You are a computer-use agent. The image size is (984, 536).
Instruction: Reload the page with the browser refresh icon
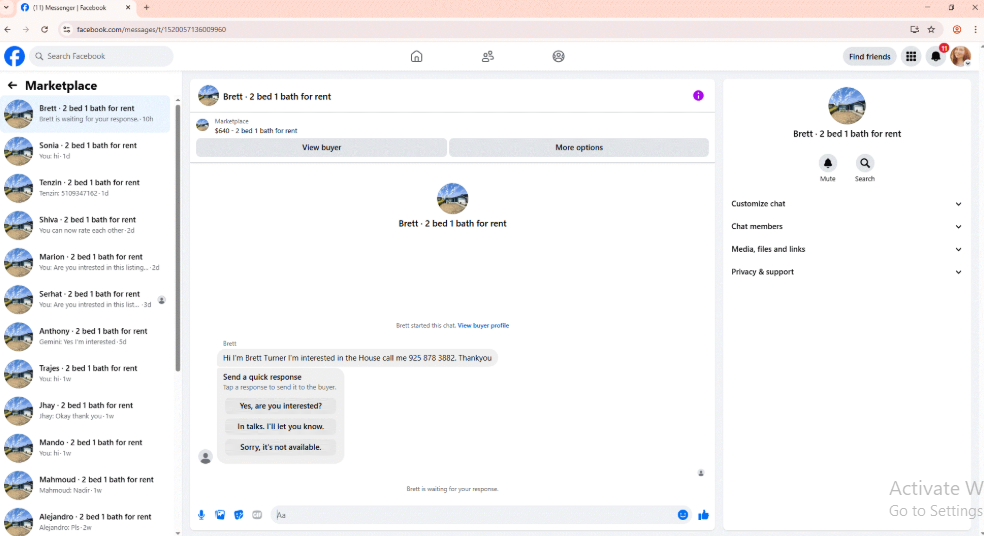45,29
